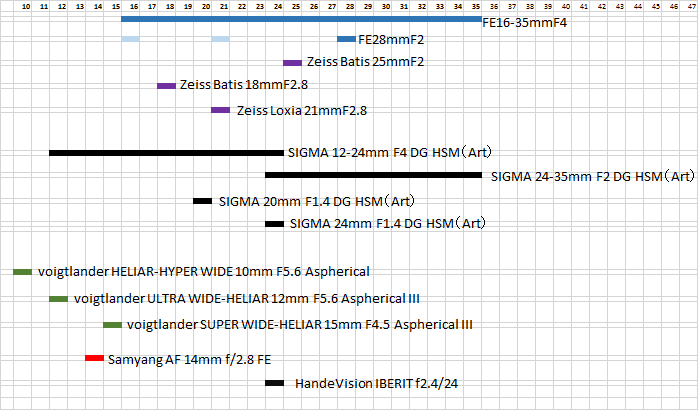This screenshot has width=698, height=410.
Task: Click the column header 12
Action: 62,7
